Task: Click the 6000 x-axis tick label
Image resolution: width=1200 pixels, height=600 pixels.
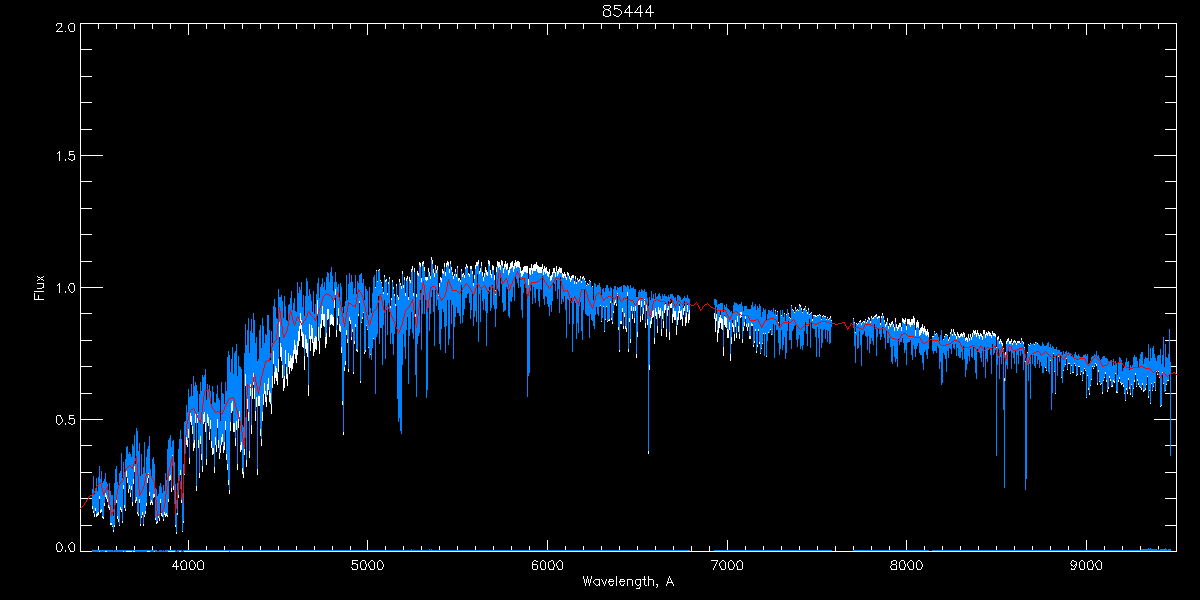Action: [547, 565]
